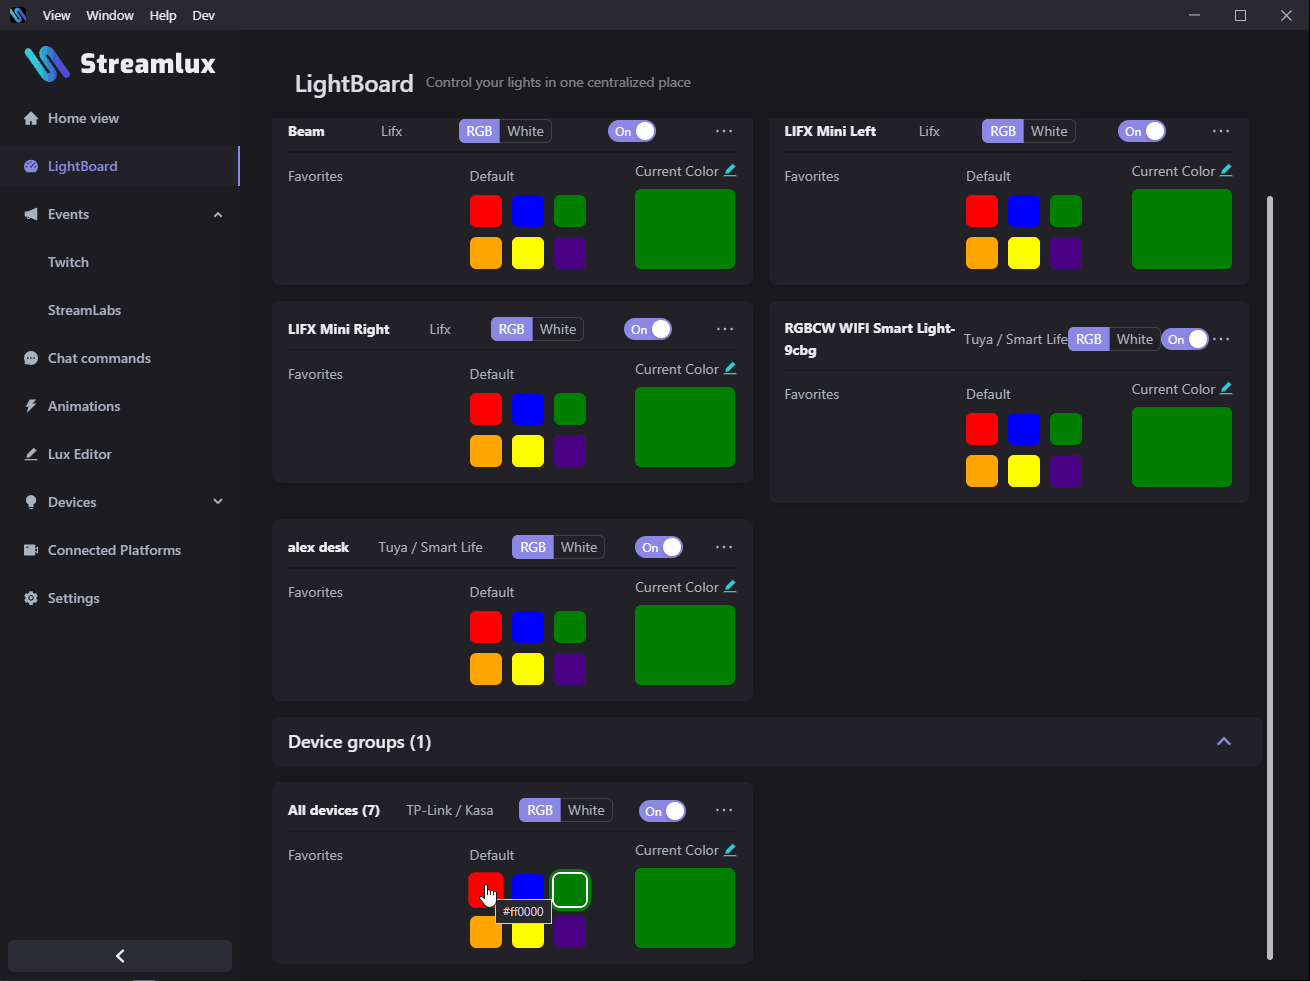Open the options menu for alex desk
The width and height of the screenshot is (1310, 981).
coord(724,546)
